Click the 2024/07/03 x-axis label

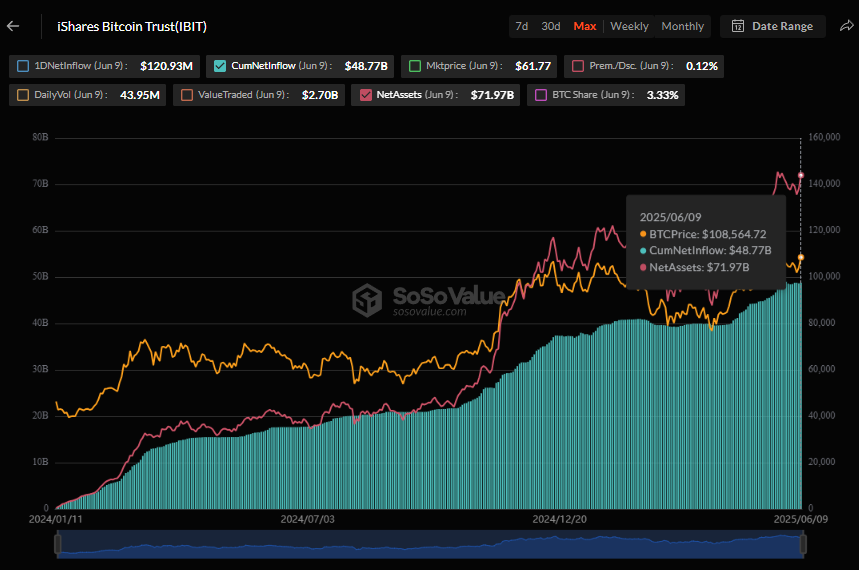307,519
